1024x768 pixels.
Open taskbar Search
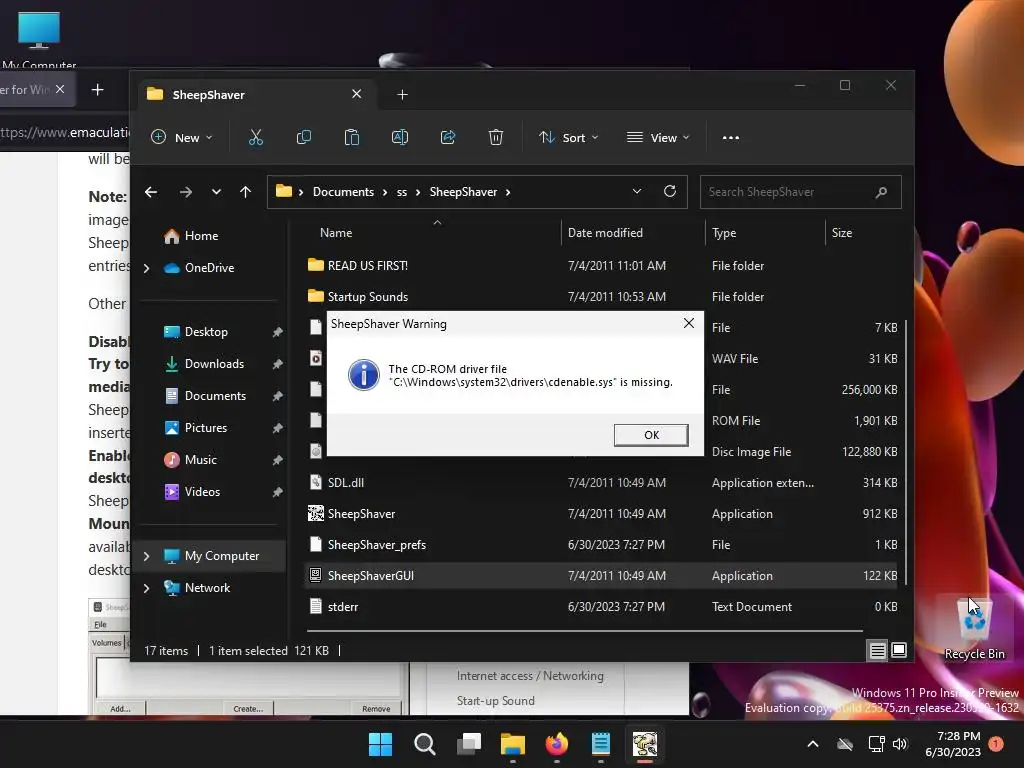pos(424,744)
